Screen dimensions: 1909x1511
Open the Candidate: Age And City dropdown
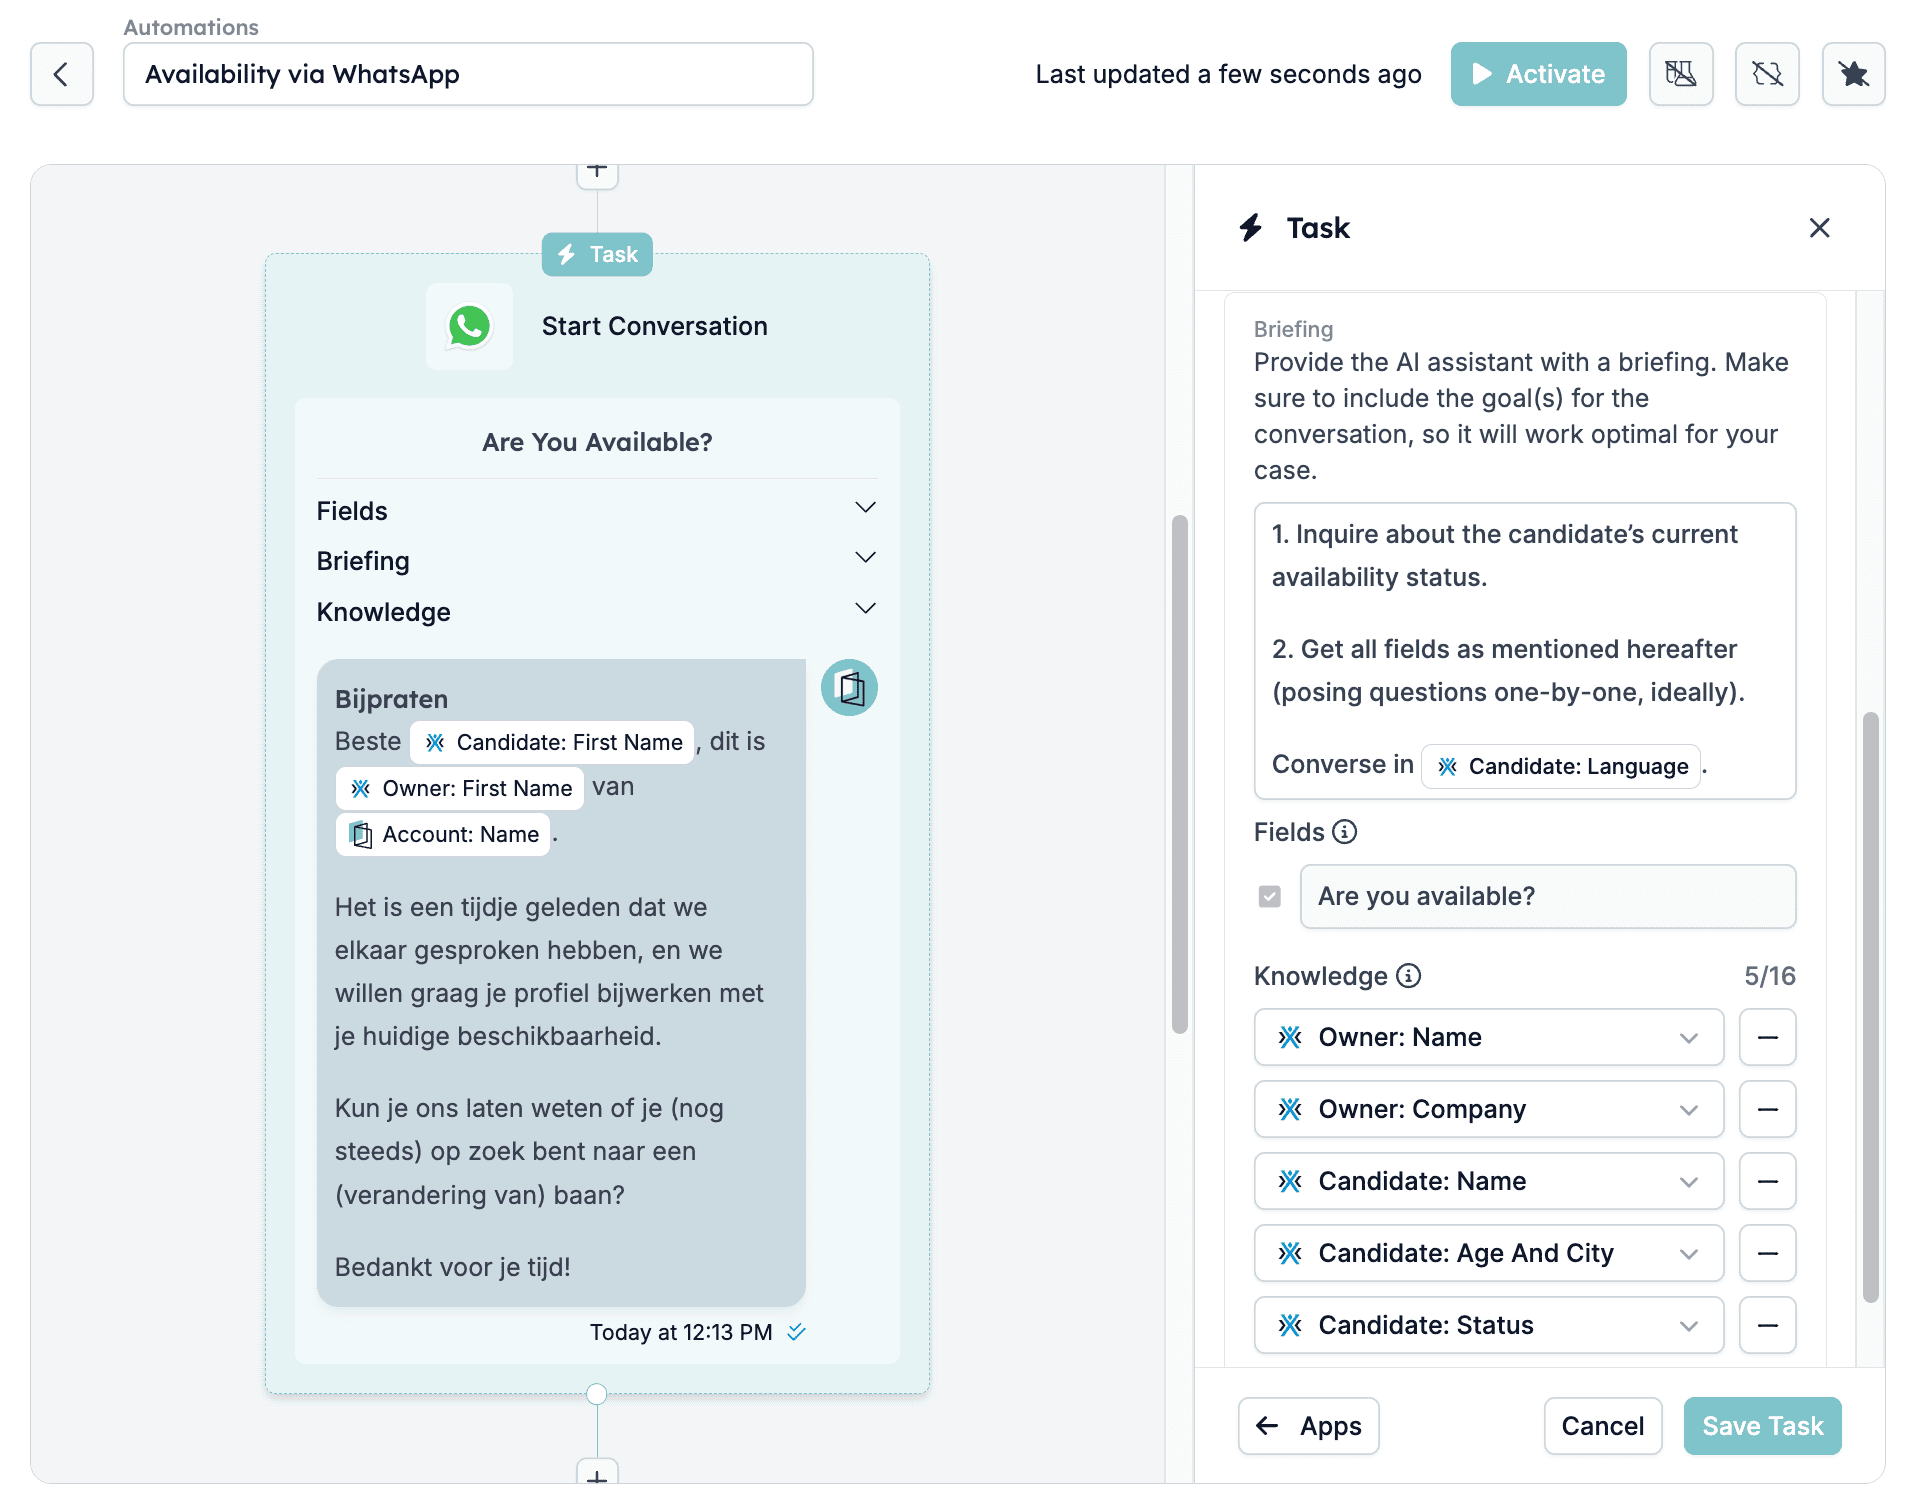point(1488,1253)
